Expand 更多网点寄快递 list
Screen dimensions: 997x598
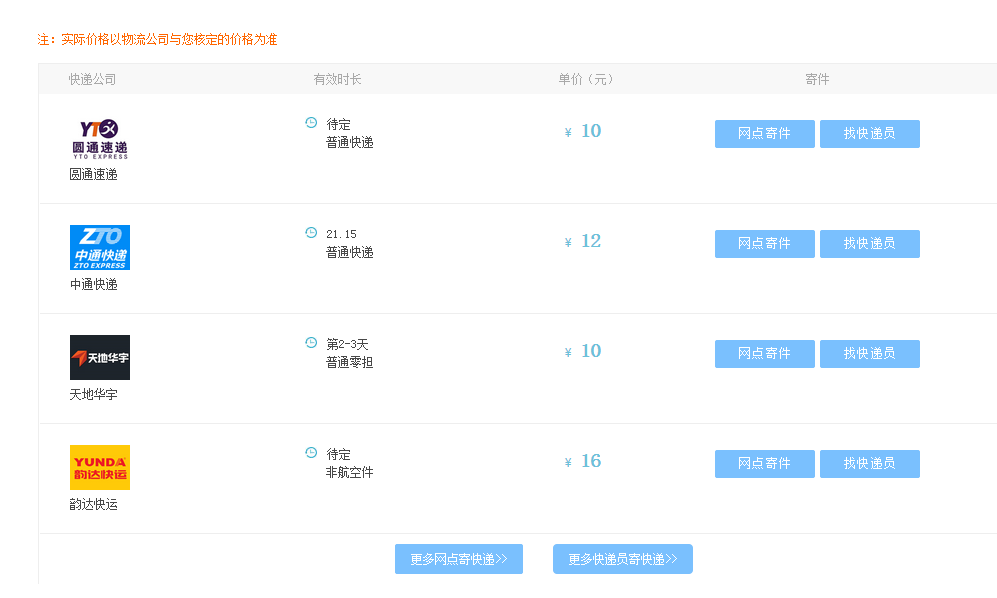(459, 559)
